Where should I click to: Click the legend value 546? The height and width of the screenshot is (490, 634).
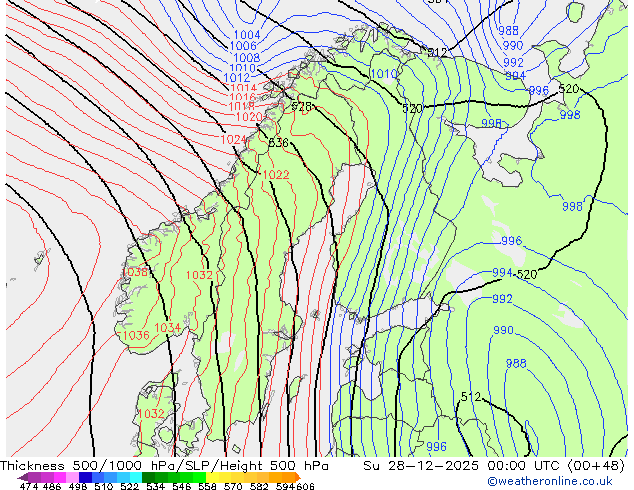[182, 486]
